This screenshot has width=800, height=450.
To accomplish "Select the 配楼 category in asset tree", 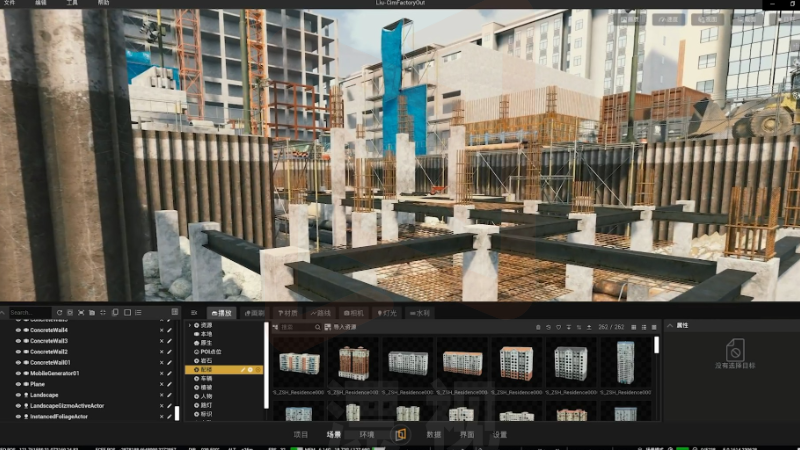I will (x=206, y=370).
